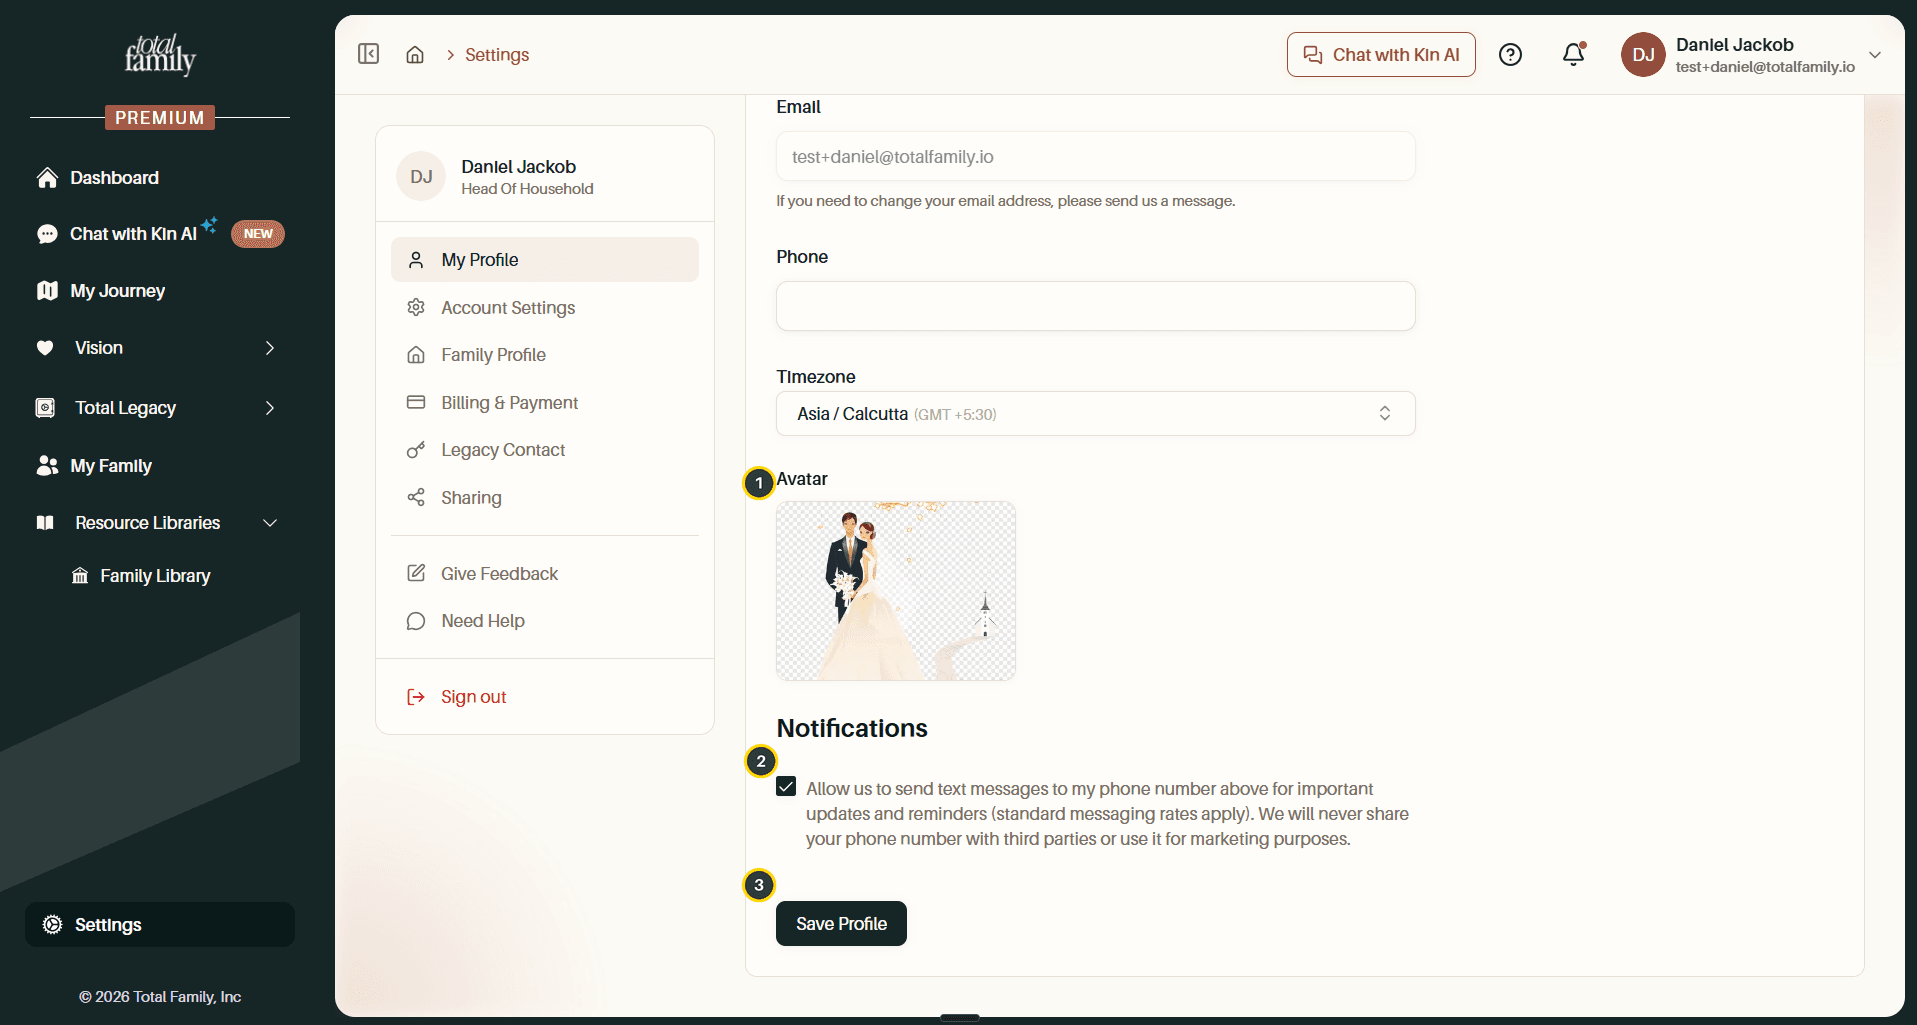This screenshot has width=1917, height=1025.
Task: Select Account Settings menu item
Action: click(x=545, y=308)
